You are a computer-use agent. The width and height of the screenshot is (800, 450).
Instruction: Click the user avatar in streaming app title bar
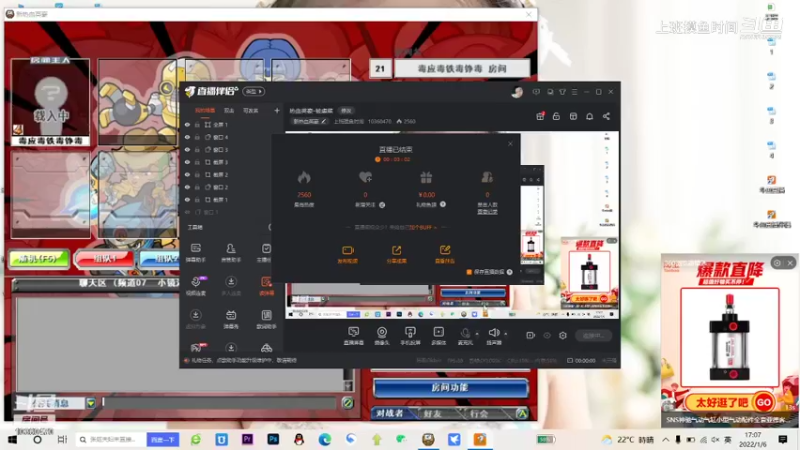pyautogui.click(x=517, y=92)
